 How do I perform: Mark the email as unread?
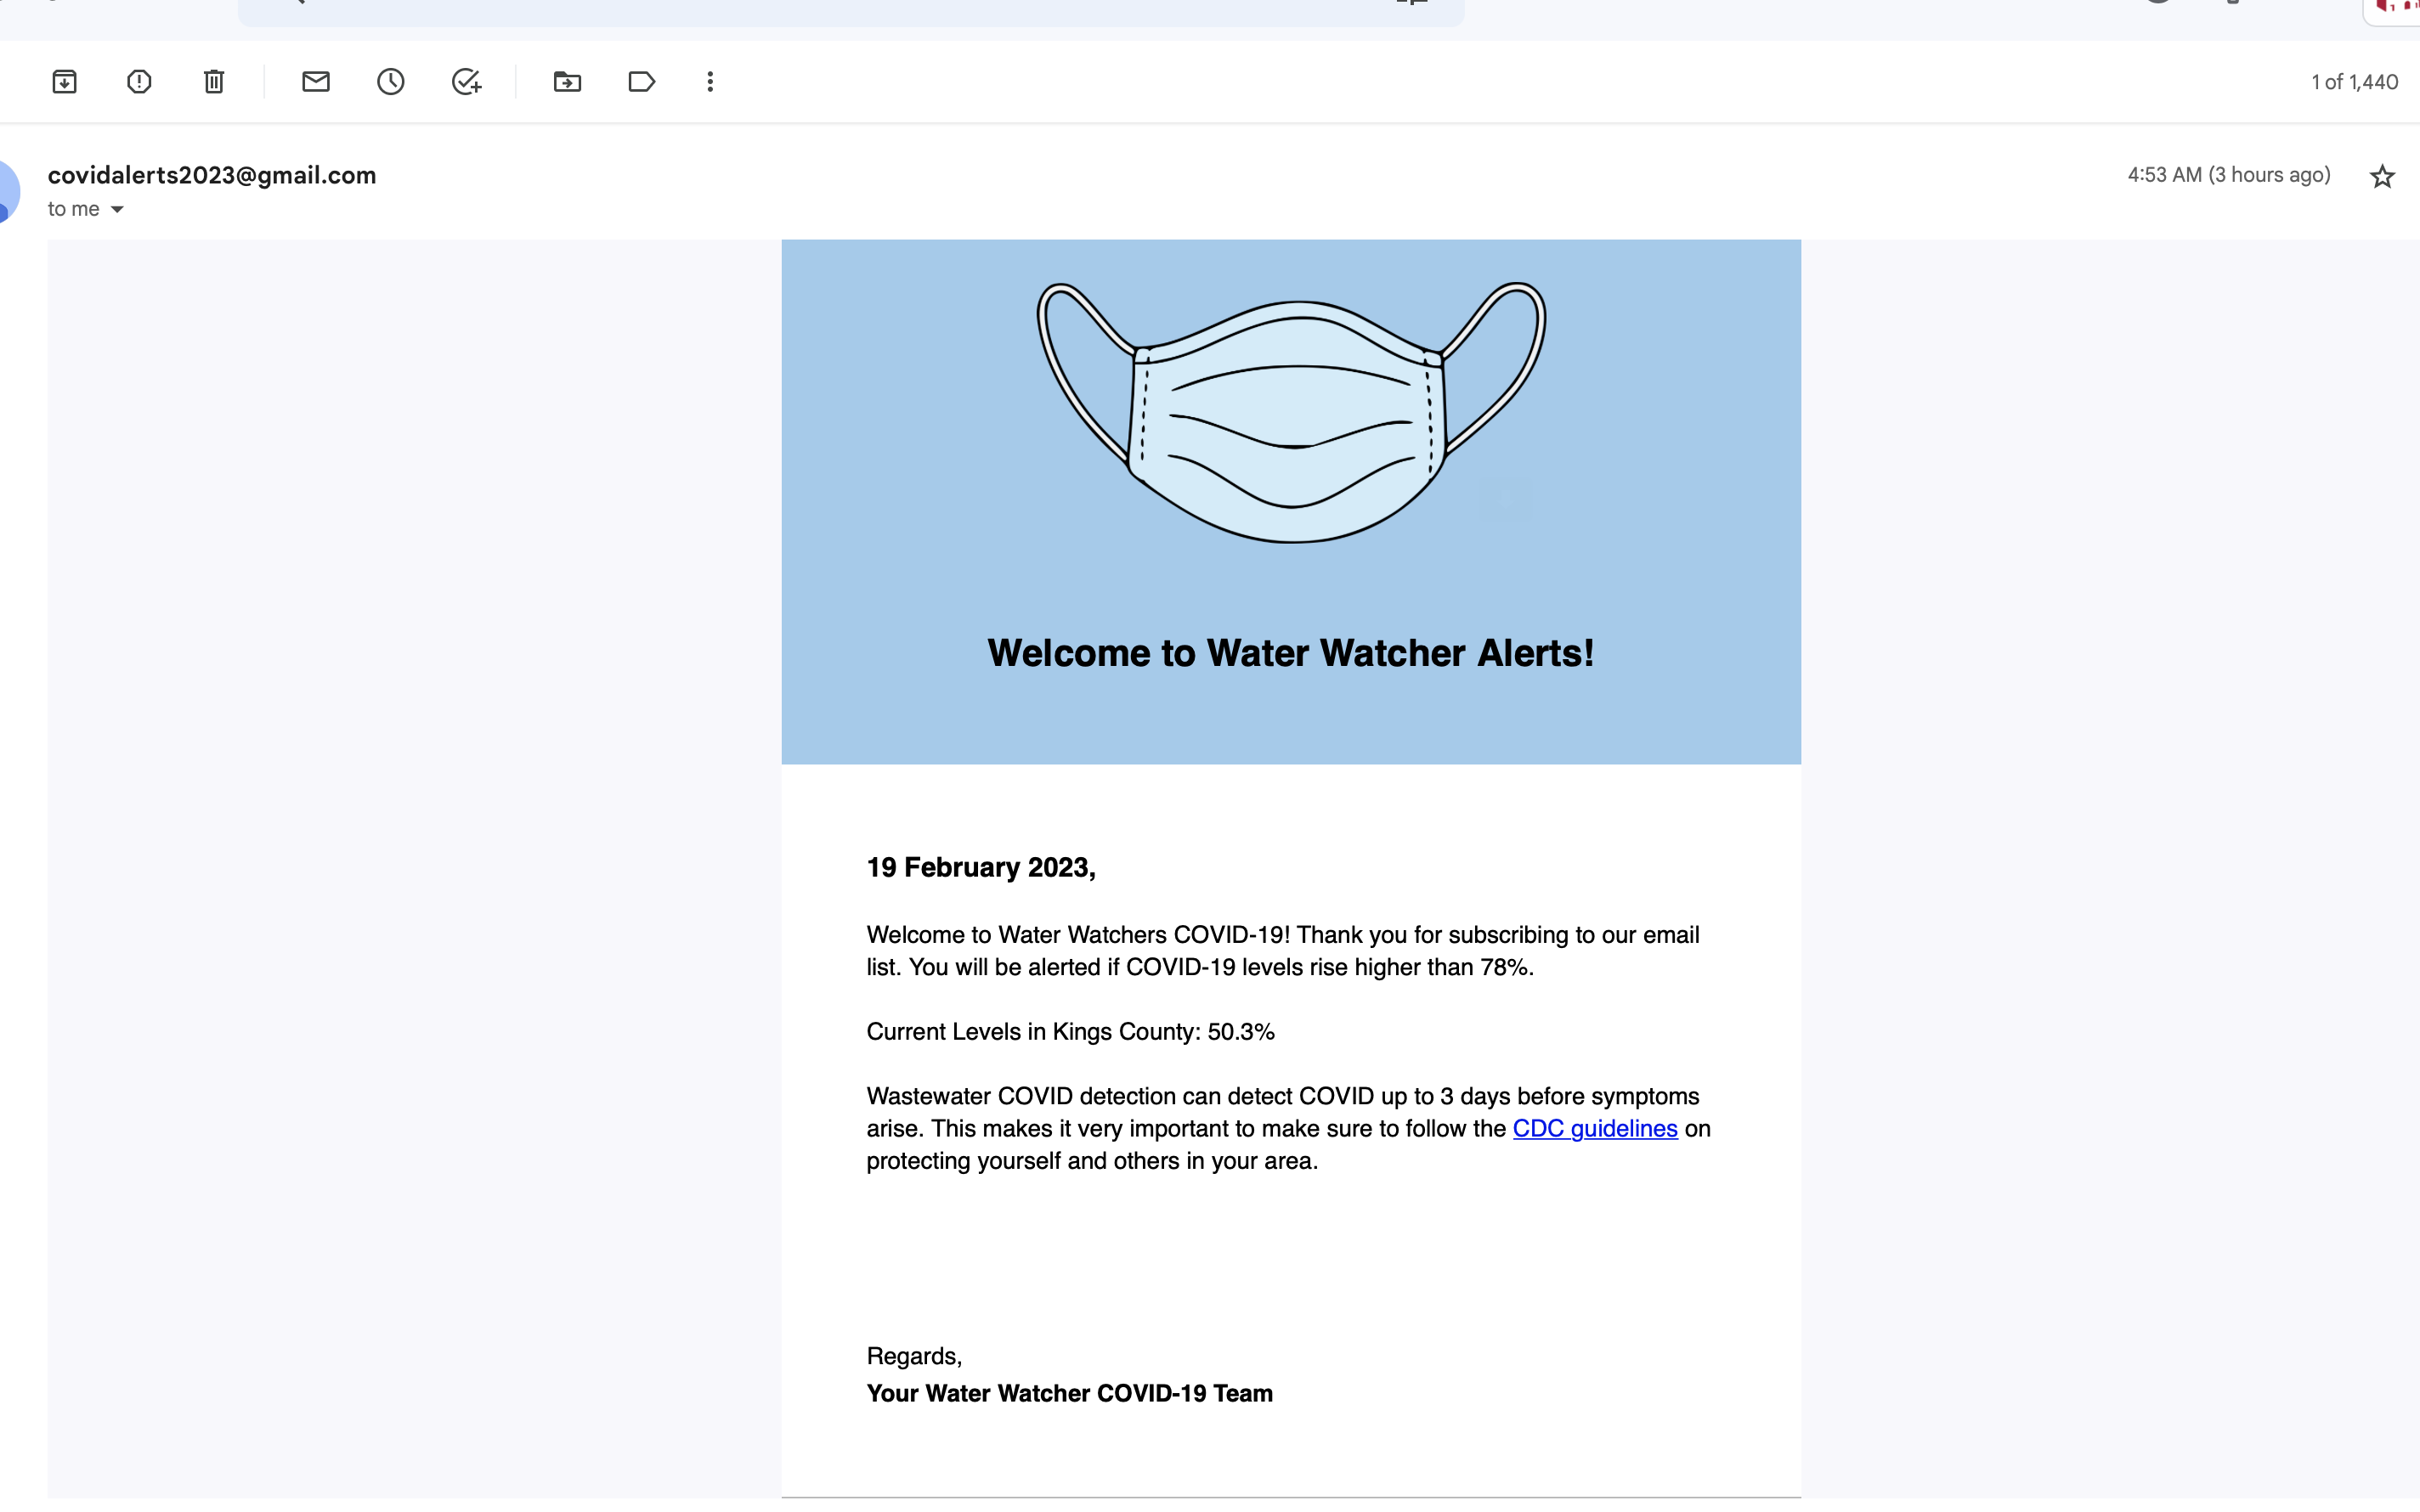tap(316, 82)
